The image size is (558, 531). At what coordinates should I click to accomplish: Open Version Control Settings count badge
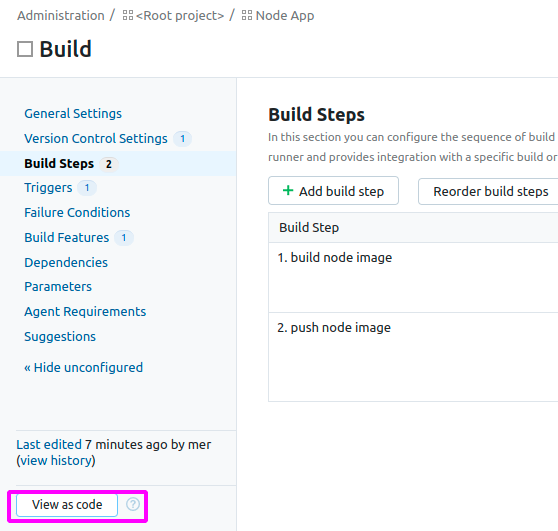click(183, 138)
